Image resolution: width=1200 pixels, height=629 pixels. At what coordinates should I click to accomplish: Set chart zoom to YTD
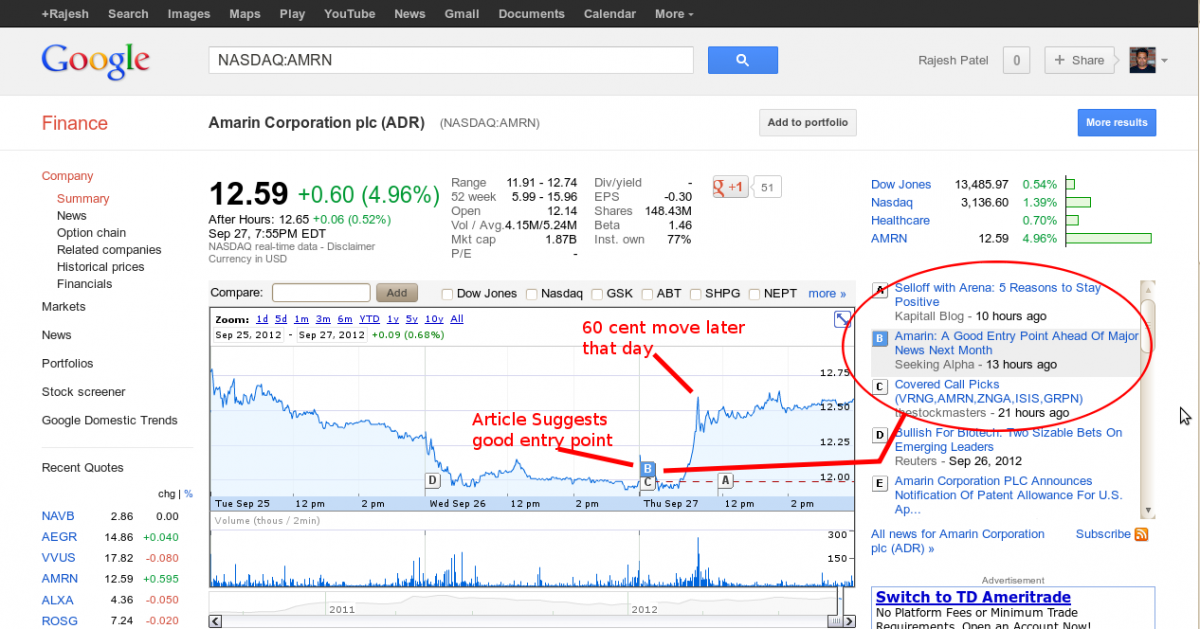click(x=370, y=319)
